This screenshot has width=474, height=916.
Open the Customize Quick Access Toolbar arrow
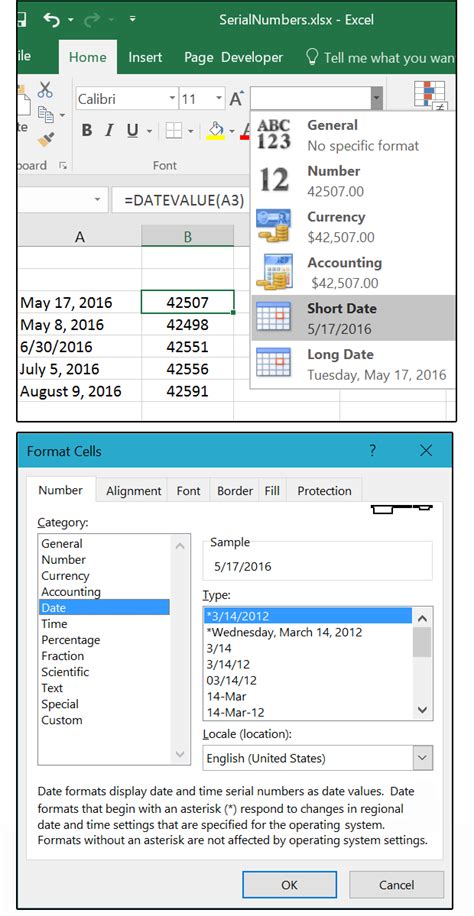coord(133,19)
